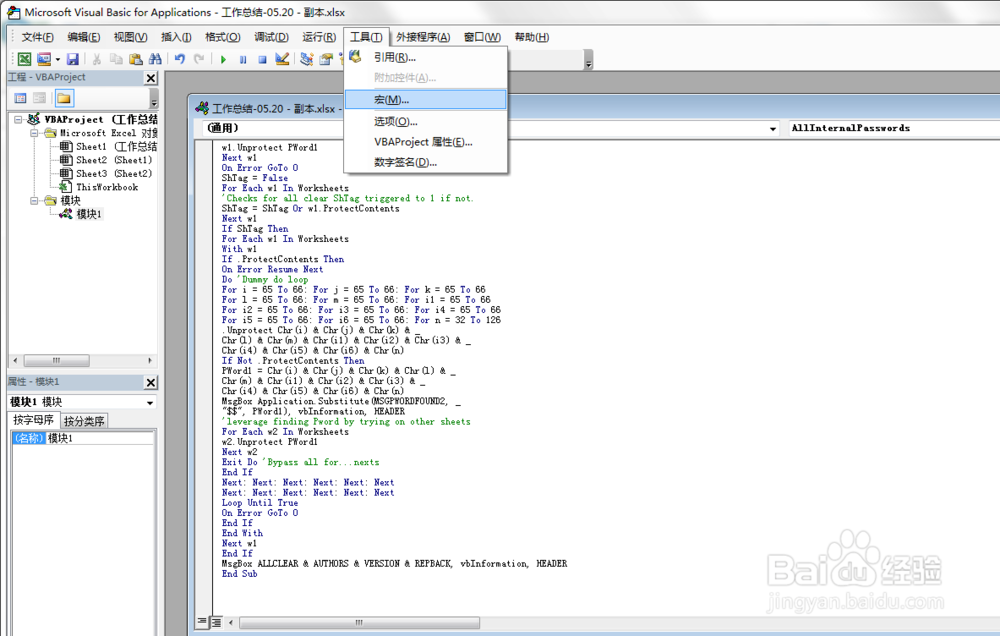Click code window horizontal scrollbar thumb
The image size is (1000, 636).
(359, 623)
